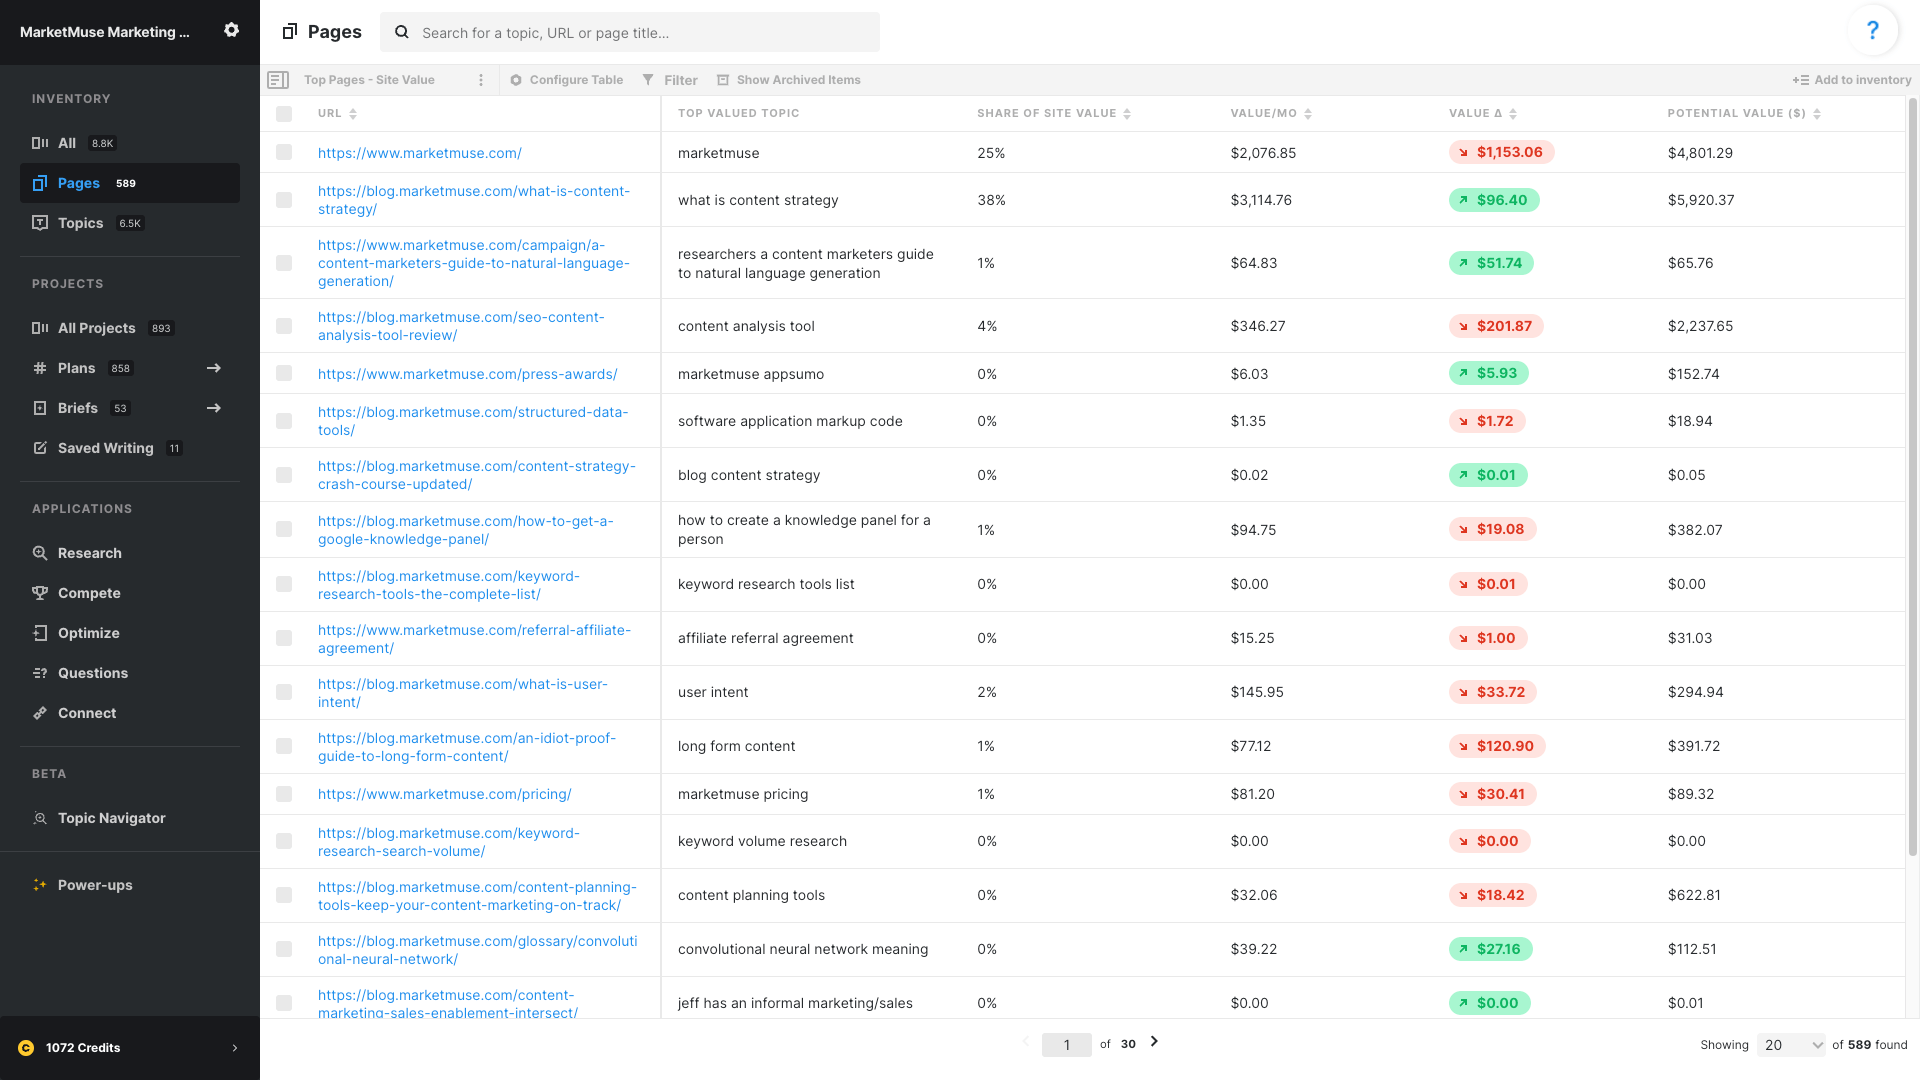
Task: Select the checkbox for the marketmuse pricing row
Action: 284,794
